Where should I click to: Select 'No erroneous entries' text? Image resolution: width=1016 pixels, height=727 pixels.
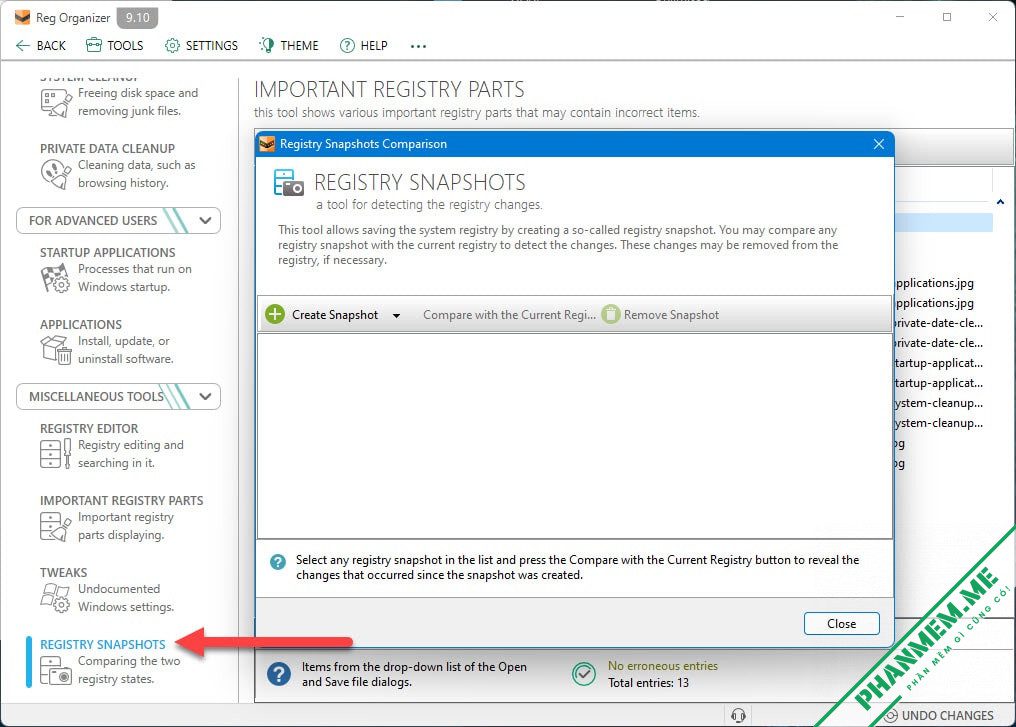pyautogui.click(x=663, y=665)
